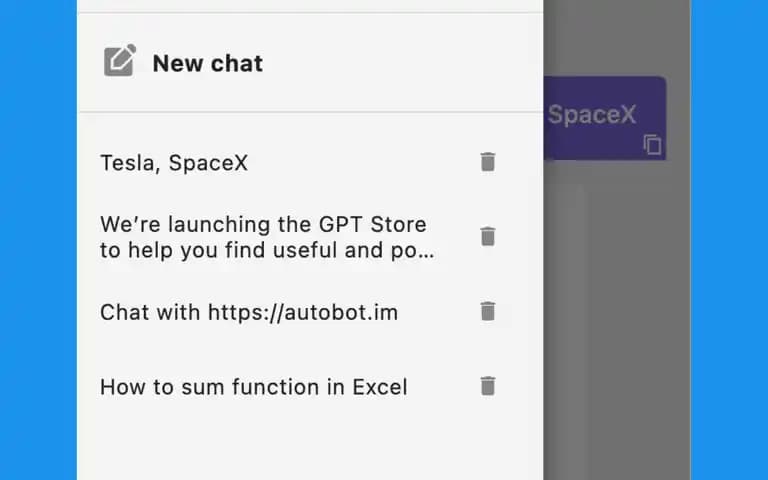The image size is (768, 480).
Task: Click the blue margin right of the dimmed panel
Action: [x=729, y=240]
